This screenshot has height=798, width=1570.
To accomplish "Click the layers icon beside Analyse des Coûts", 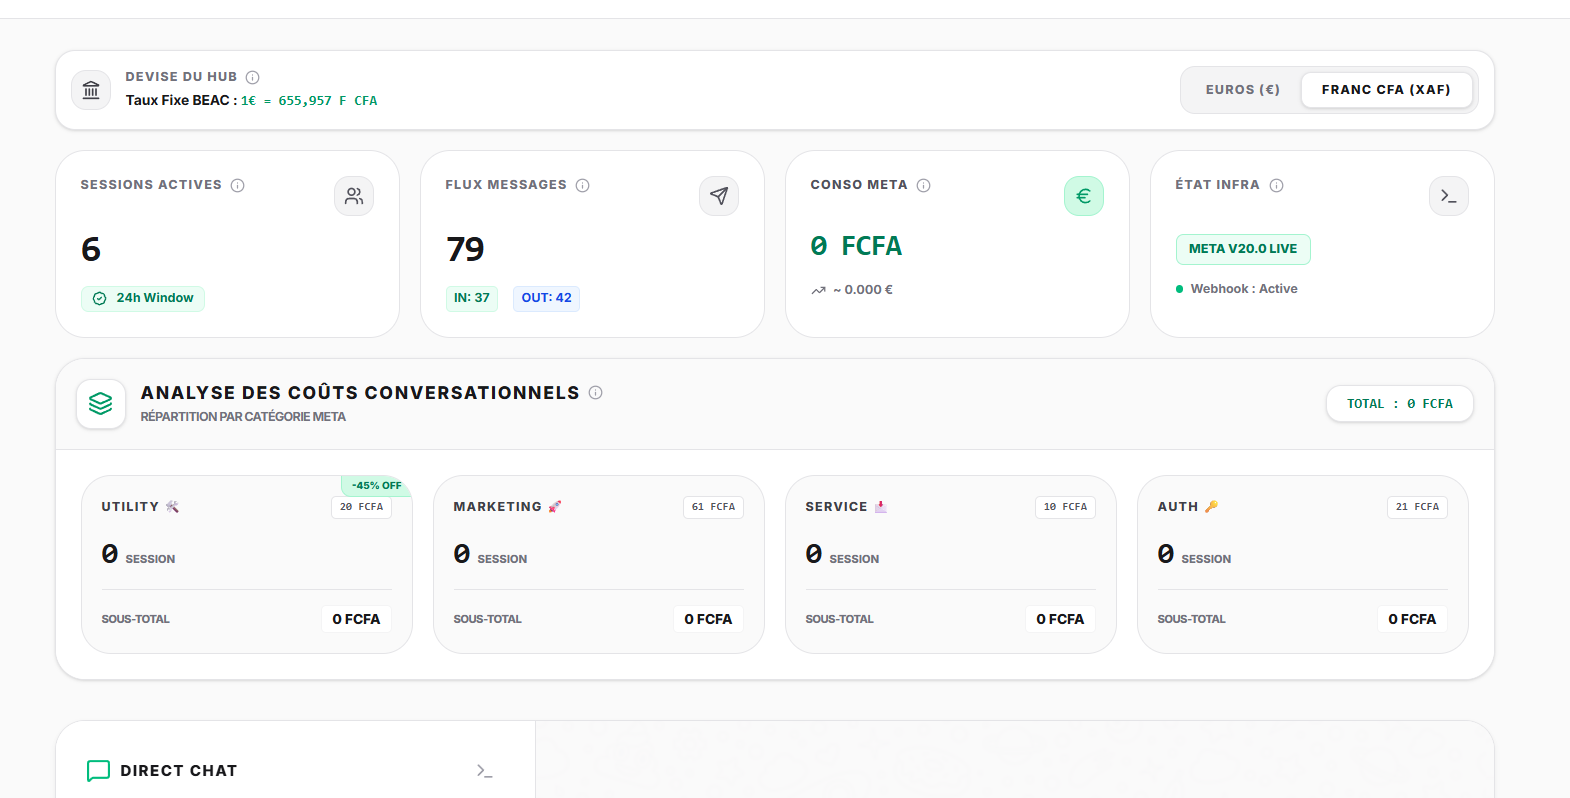I will point(101,404).
